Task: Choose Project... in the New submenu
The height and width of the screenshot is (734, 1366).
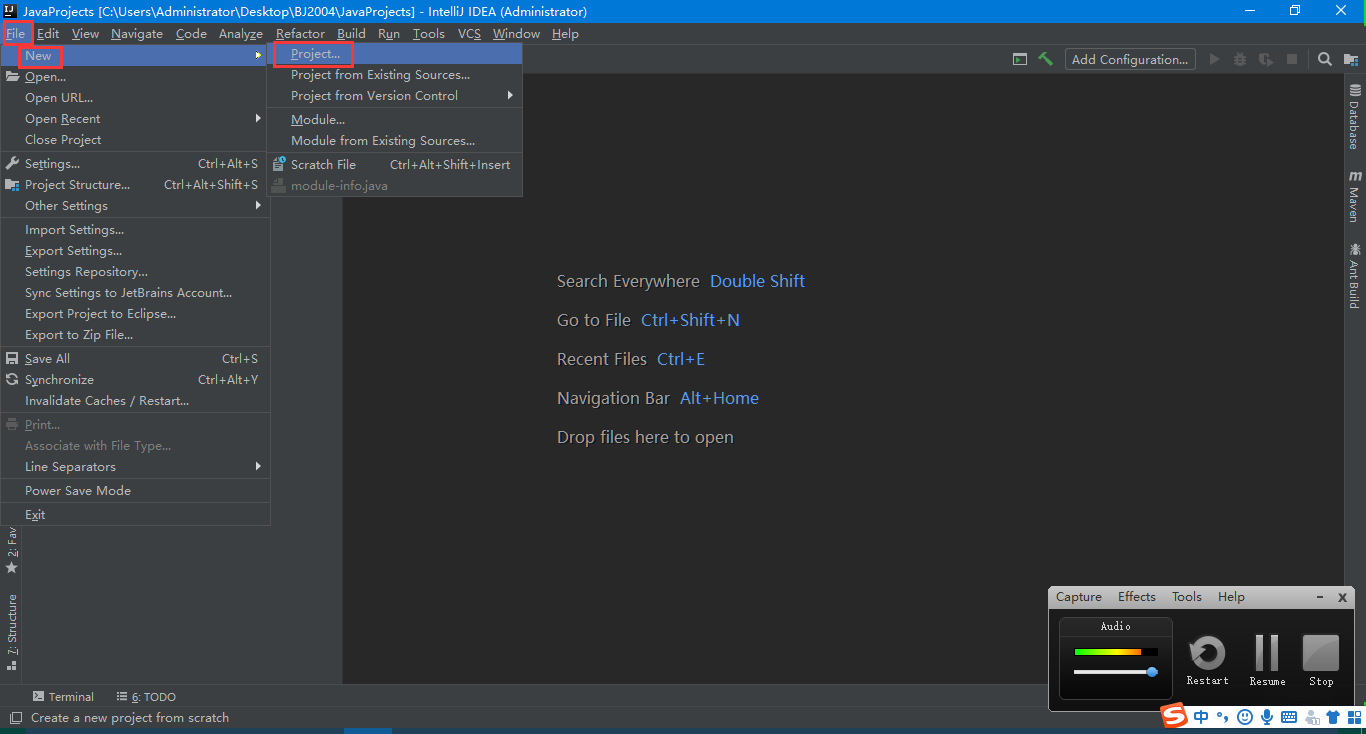Action: click(394, 54)
